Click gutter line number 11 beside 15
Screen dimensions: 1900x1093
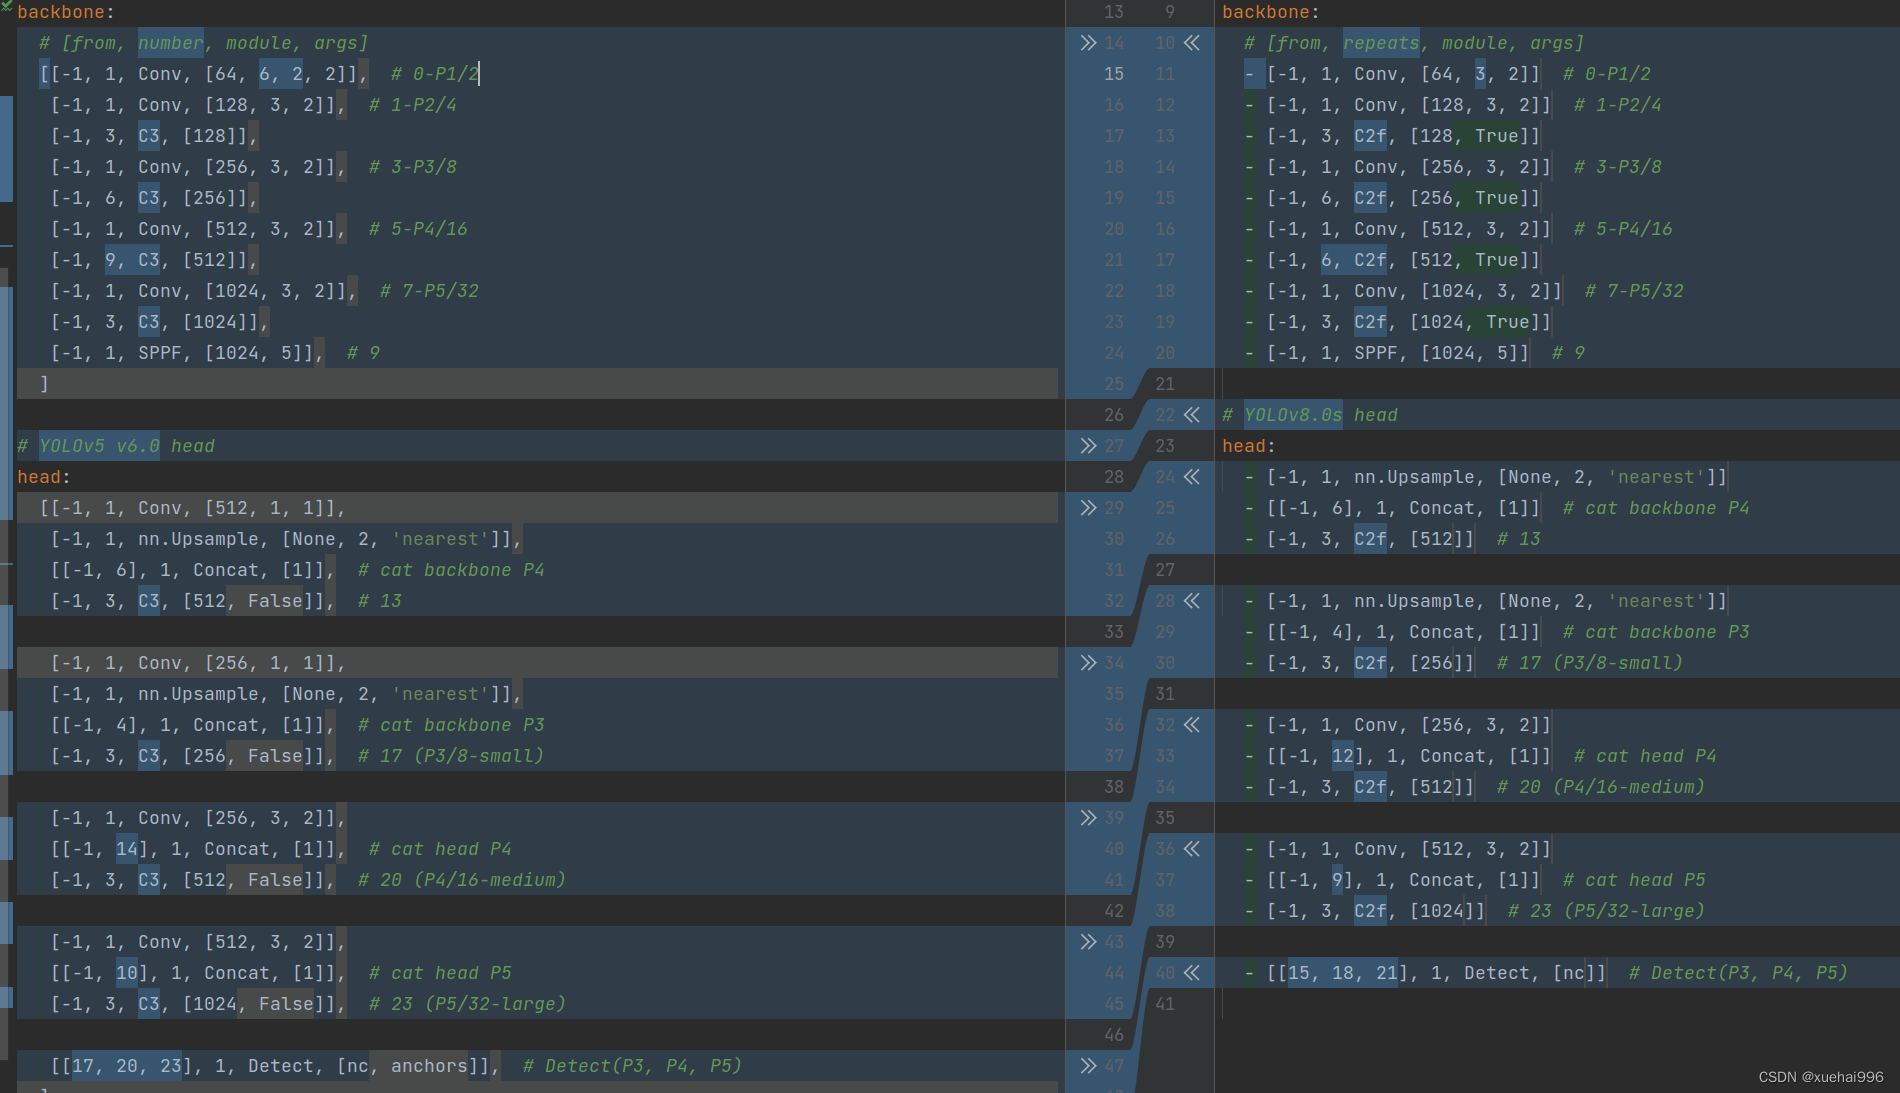point(1165,74)
